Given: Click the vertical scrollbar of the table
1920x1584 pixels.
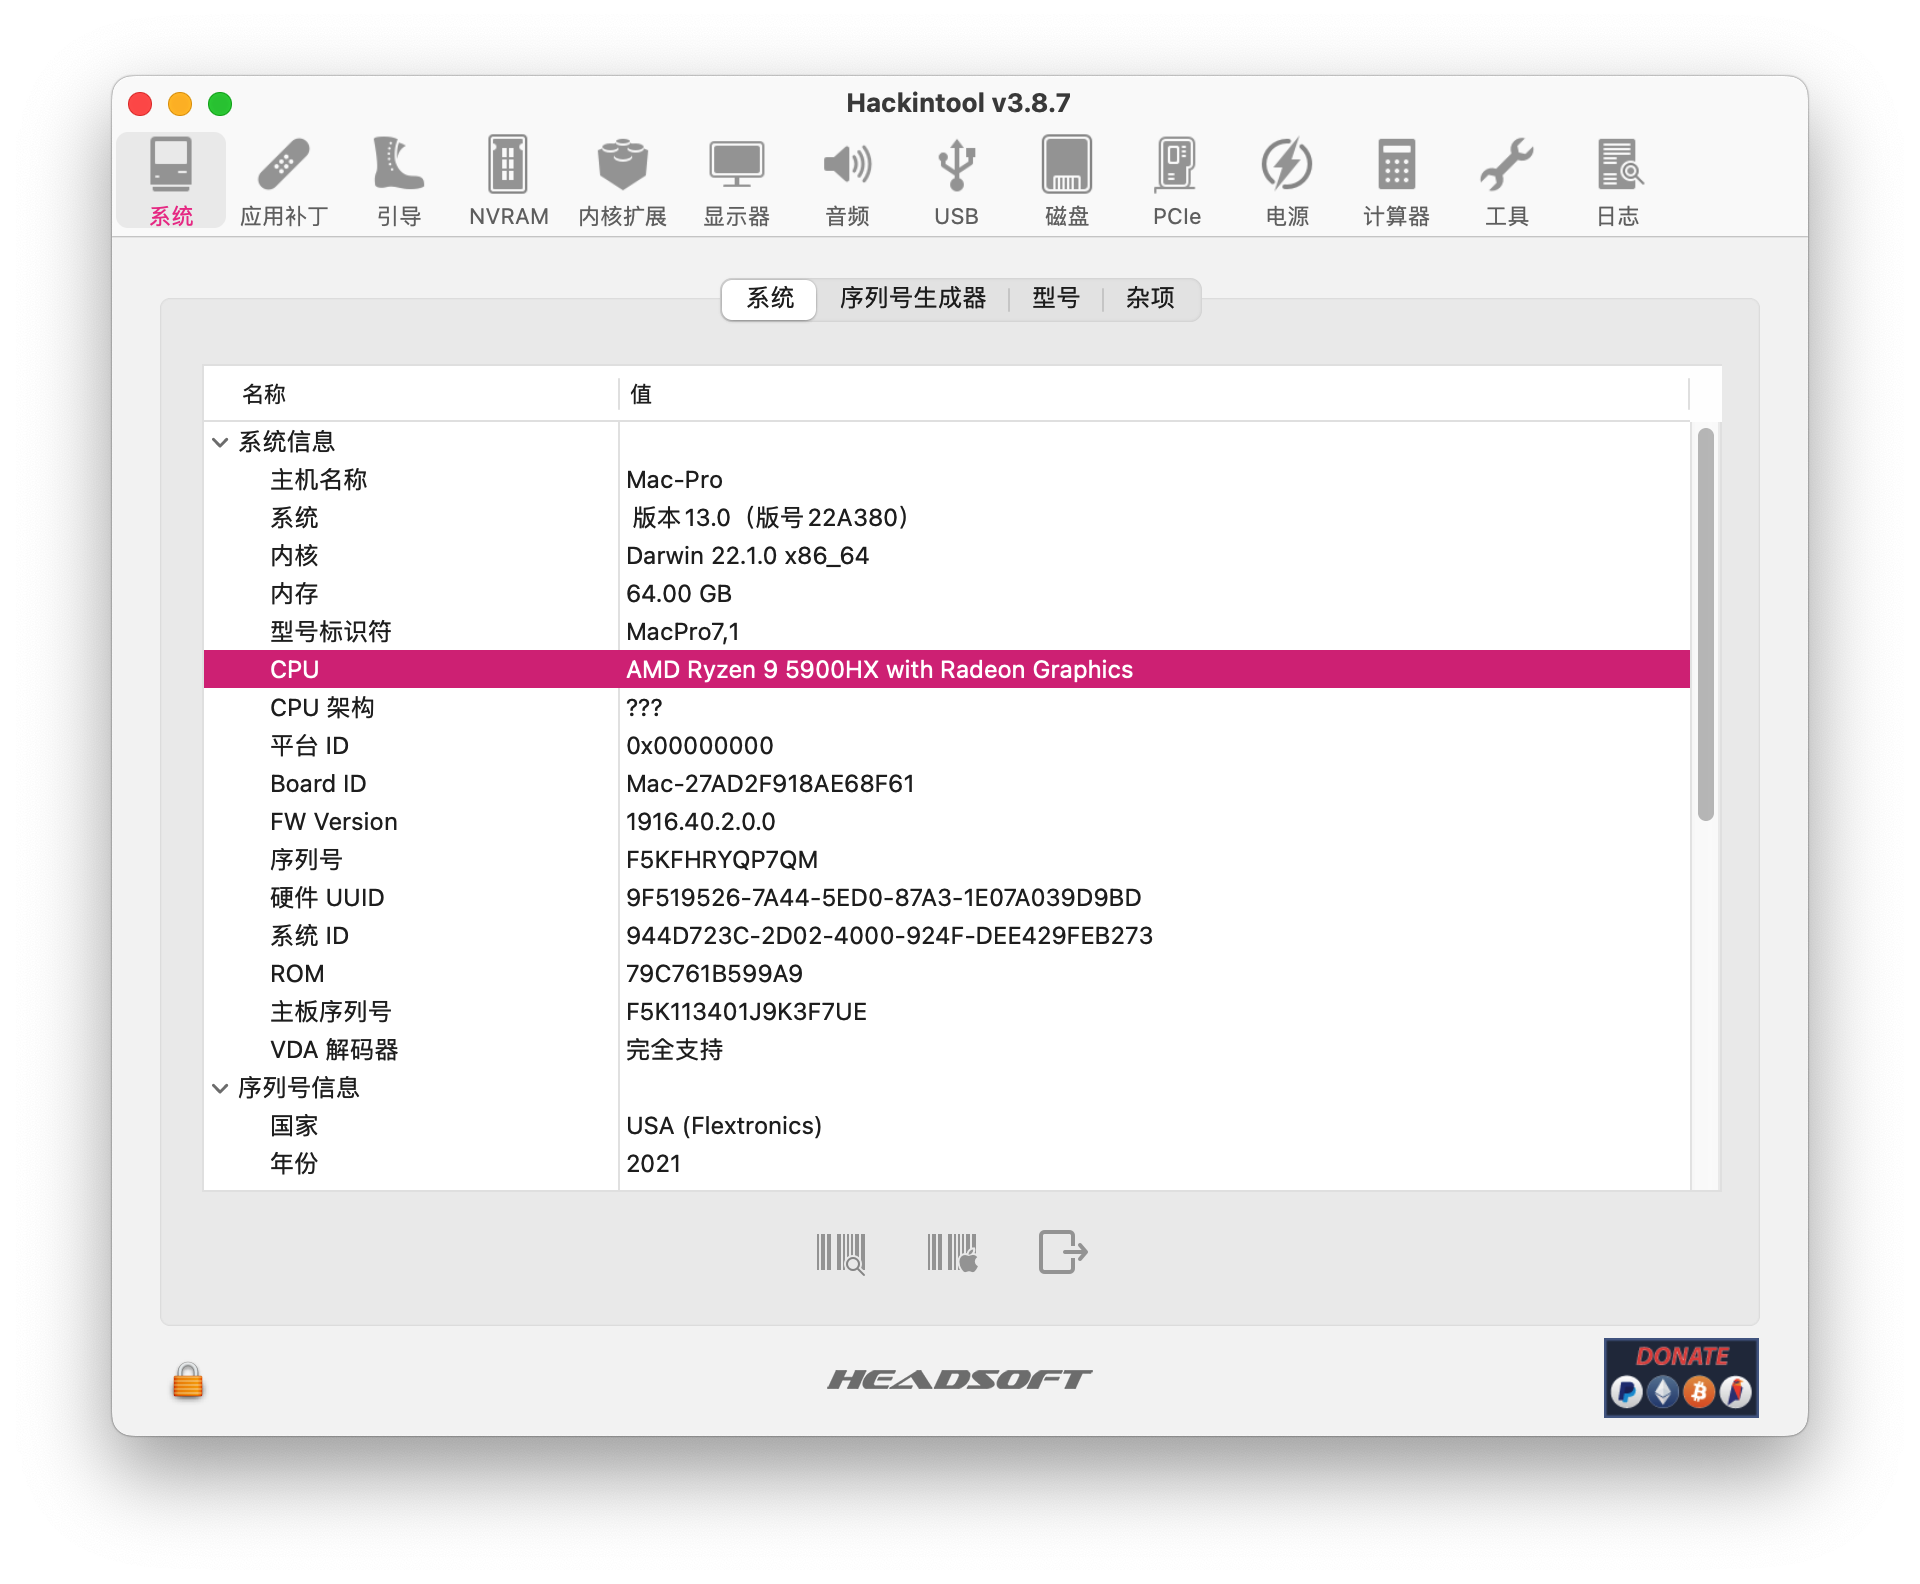Looking at the screenshot, I should point(1705,624).
